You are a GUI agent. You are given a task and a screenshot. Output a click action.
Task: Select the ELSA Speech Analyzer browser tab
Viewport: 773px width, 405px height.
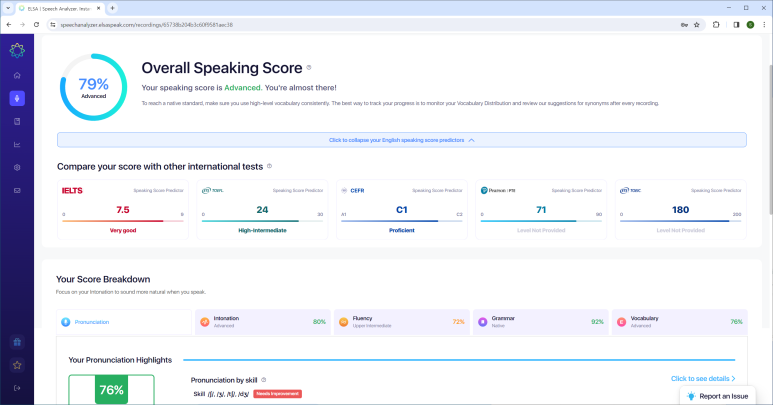(x=60, y=8)
